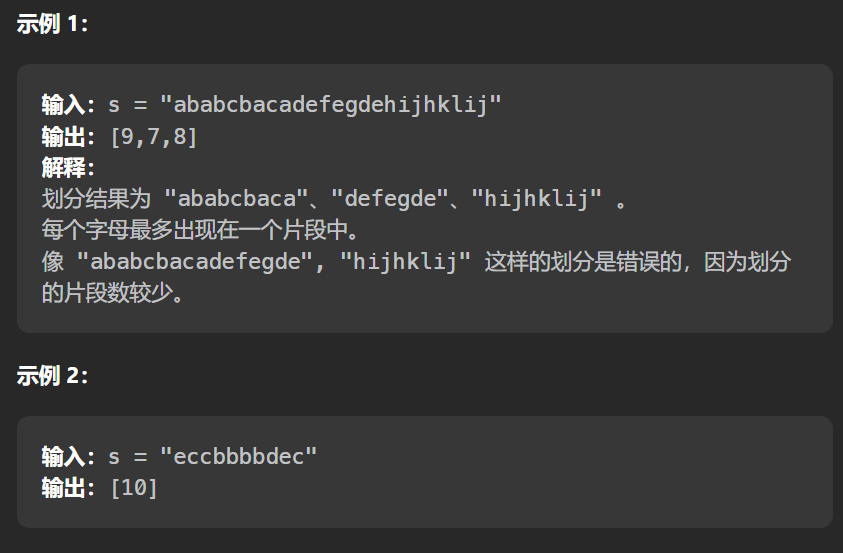Viewport: 843px width, 553px height.
Task: Click the 输入 label in example 1
Action: coord(63,104)
